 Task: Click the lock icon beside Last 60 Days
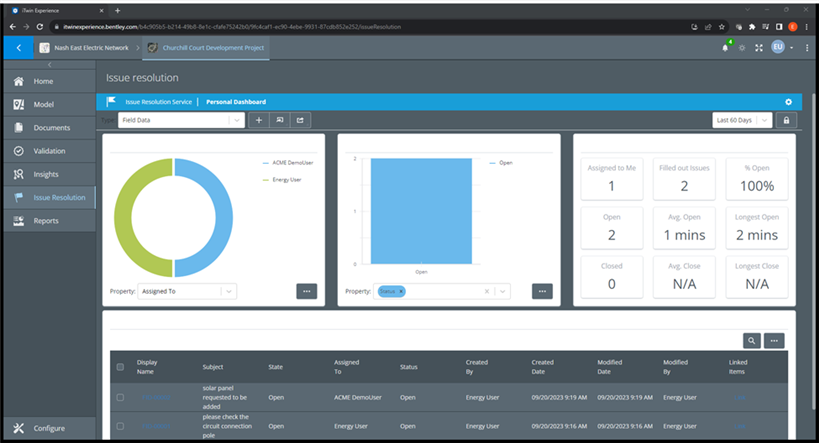coord(788,120)
